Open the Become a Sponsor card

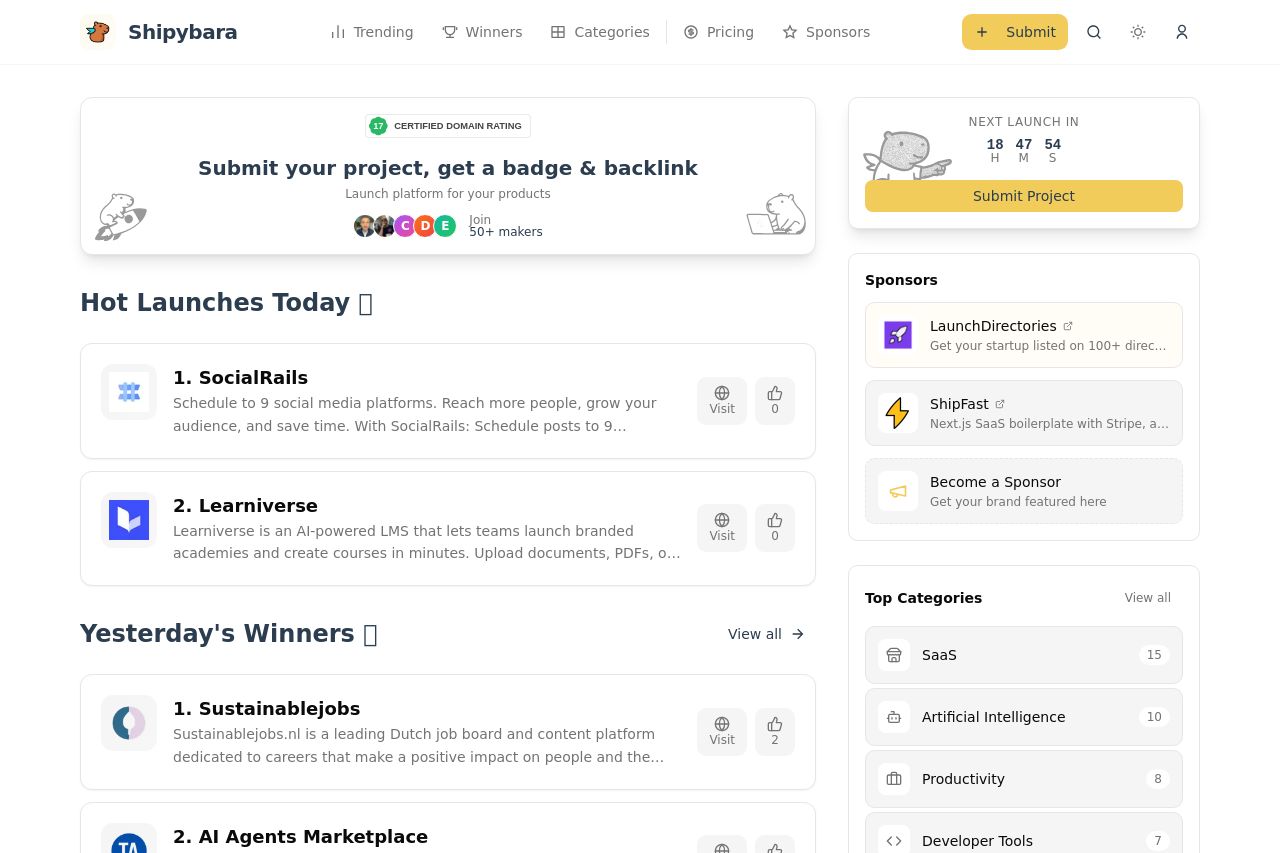tap(1023, 491)
